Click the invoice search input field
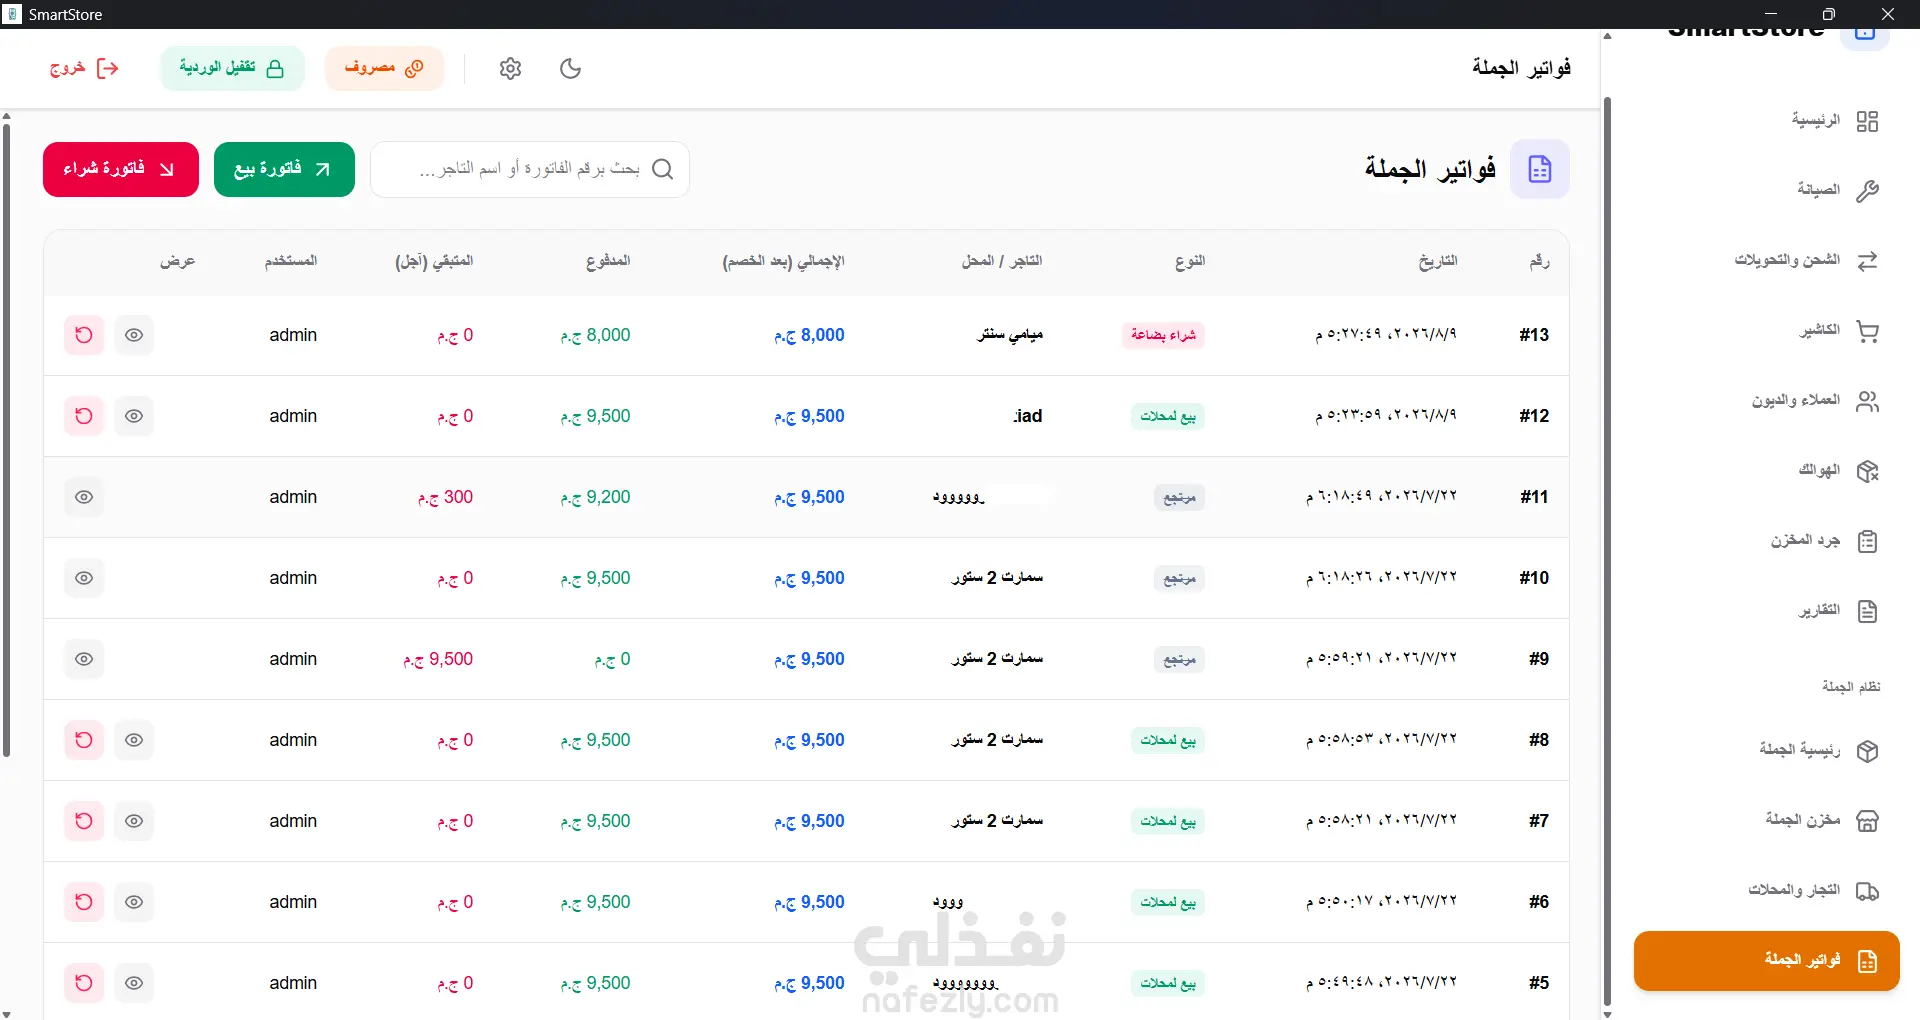 click(530, 169)
